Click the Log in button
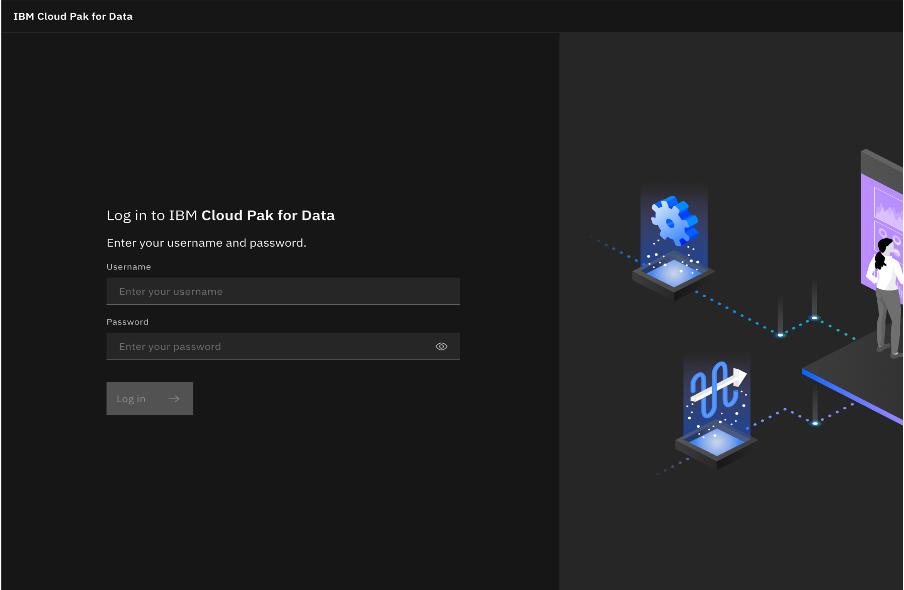Image resolution: width=904 pixels, height=590 pixels. tap(149, 398)
